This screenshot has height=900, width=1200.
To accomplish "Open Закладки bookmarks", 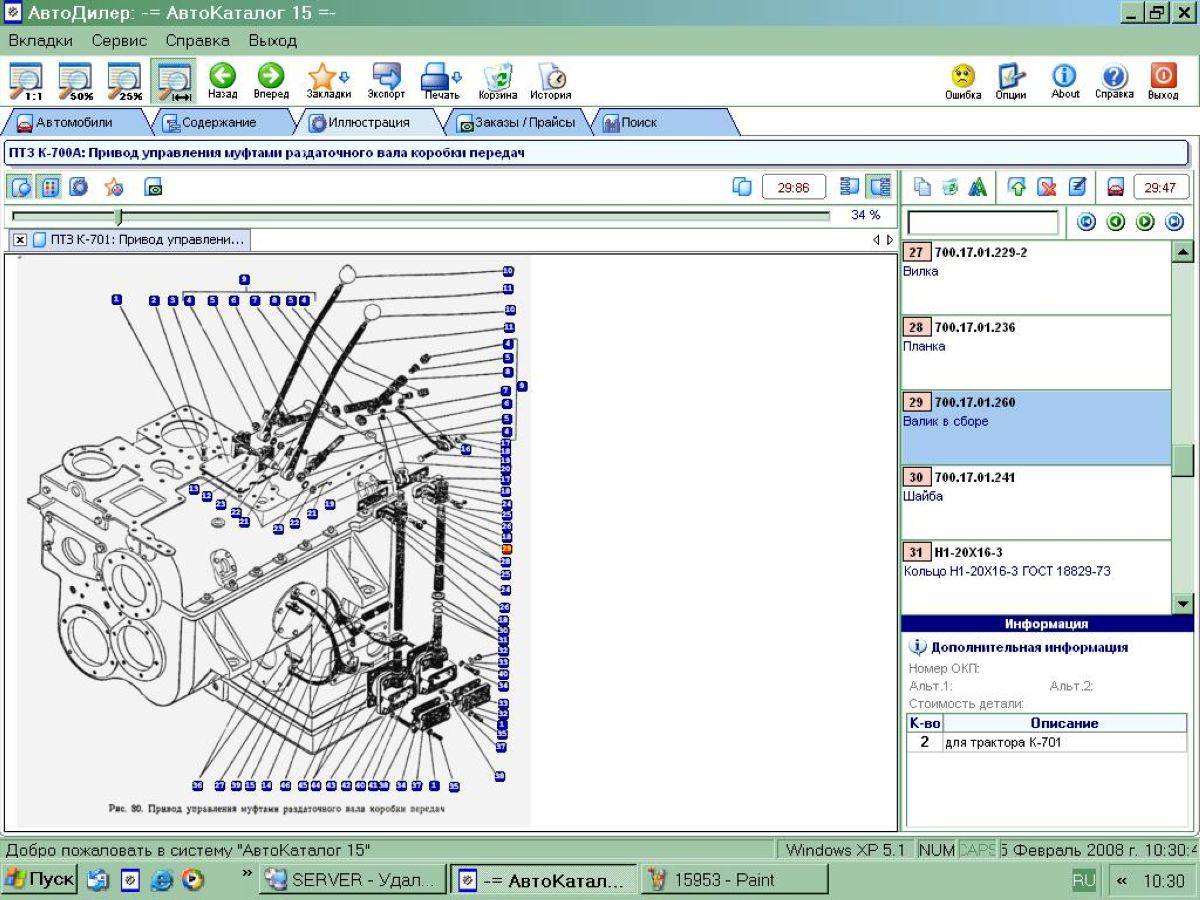I will click(x=322, y=81).
